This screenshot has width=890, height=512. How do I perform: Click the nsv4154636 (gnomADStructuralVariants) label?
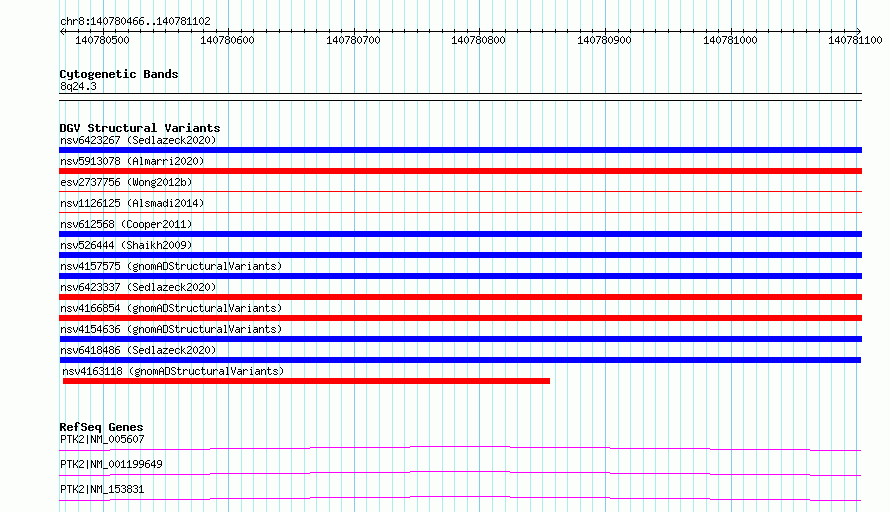171,329
